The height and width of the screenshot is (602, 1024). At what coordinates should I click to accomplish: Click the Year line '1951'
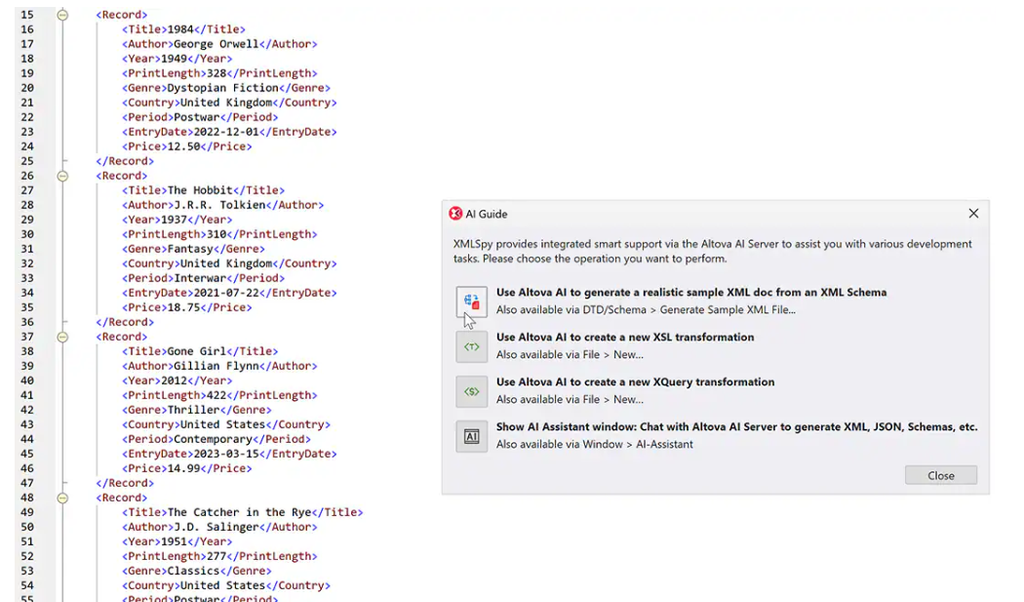click(177, 541)
